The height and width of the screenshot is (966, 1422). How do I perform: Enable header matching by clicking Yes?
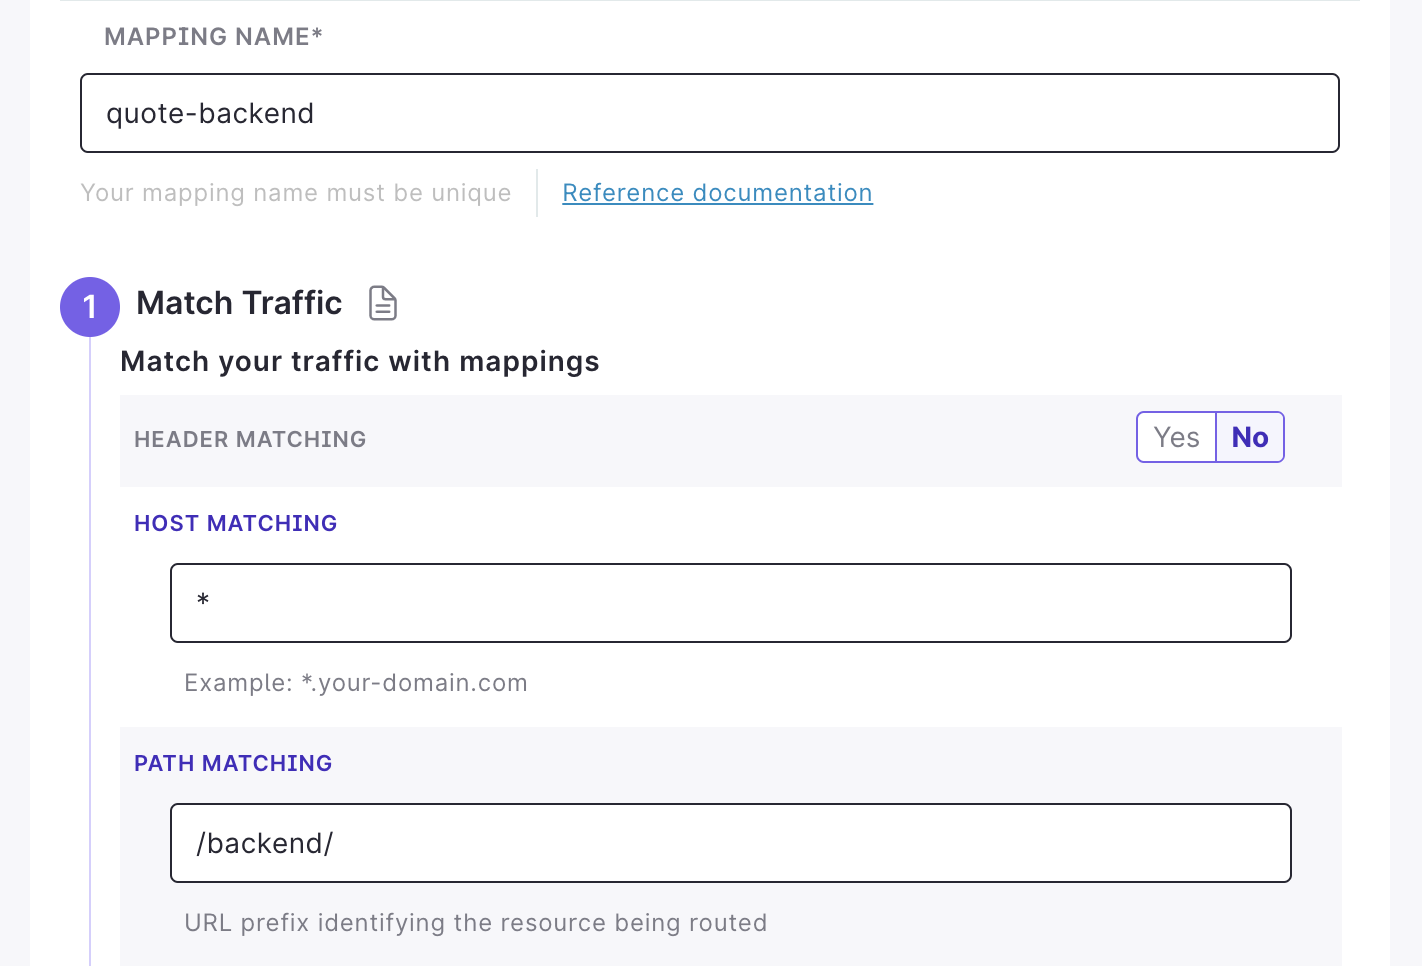(1176, 437)
